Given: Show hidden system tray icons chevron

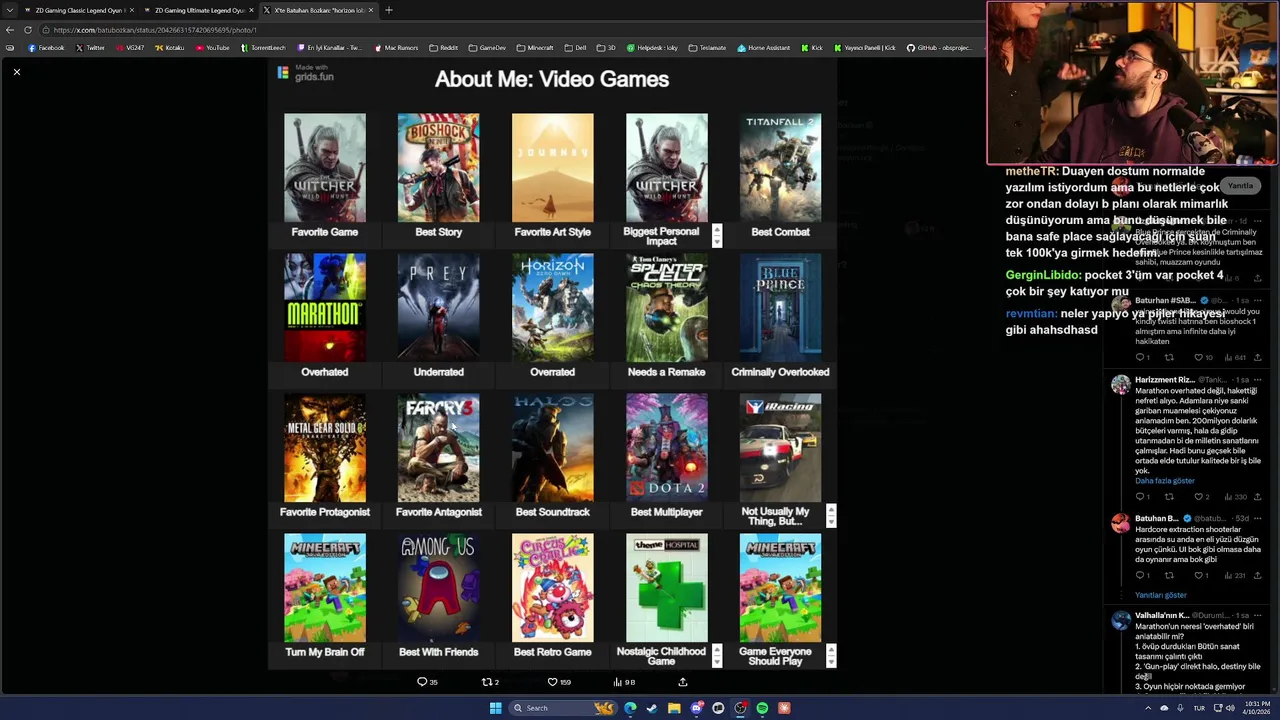Looking at the screenshot, I should point(1147,708).
